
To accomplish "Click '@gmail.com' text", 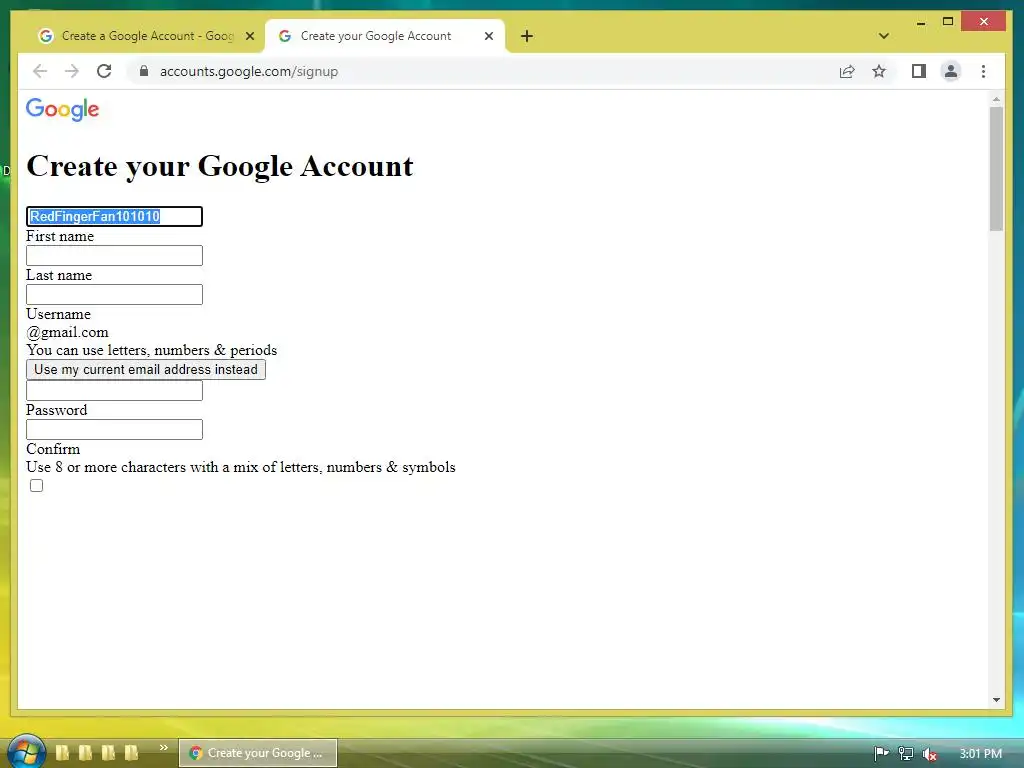I will point(67,332).
